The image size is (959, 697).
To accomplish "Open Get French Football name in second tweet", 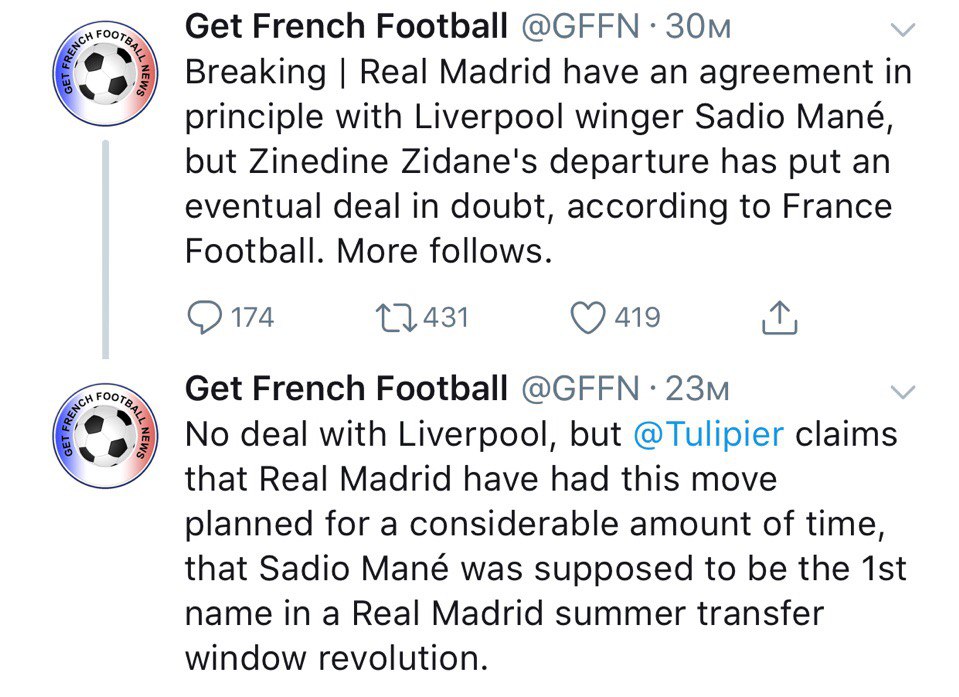I will pos(346,389).
